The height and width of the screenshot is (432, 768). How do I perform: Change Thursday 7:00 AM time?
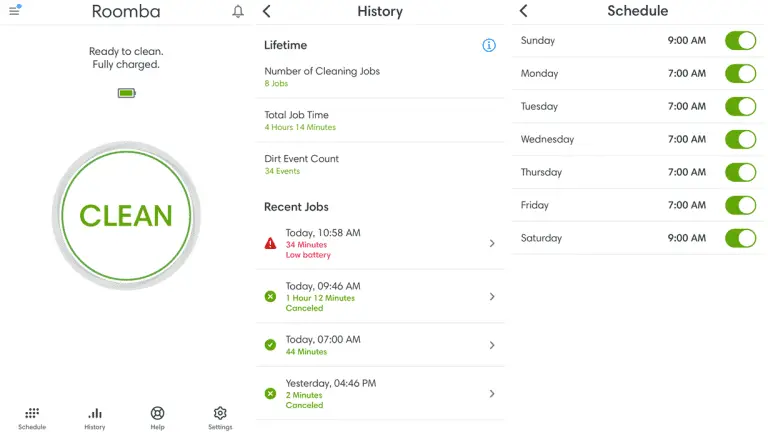(x=687, y=172)
